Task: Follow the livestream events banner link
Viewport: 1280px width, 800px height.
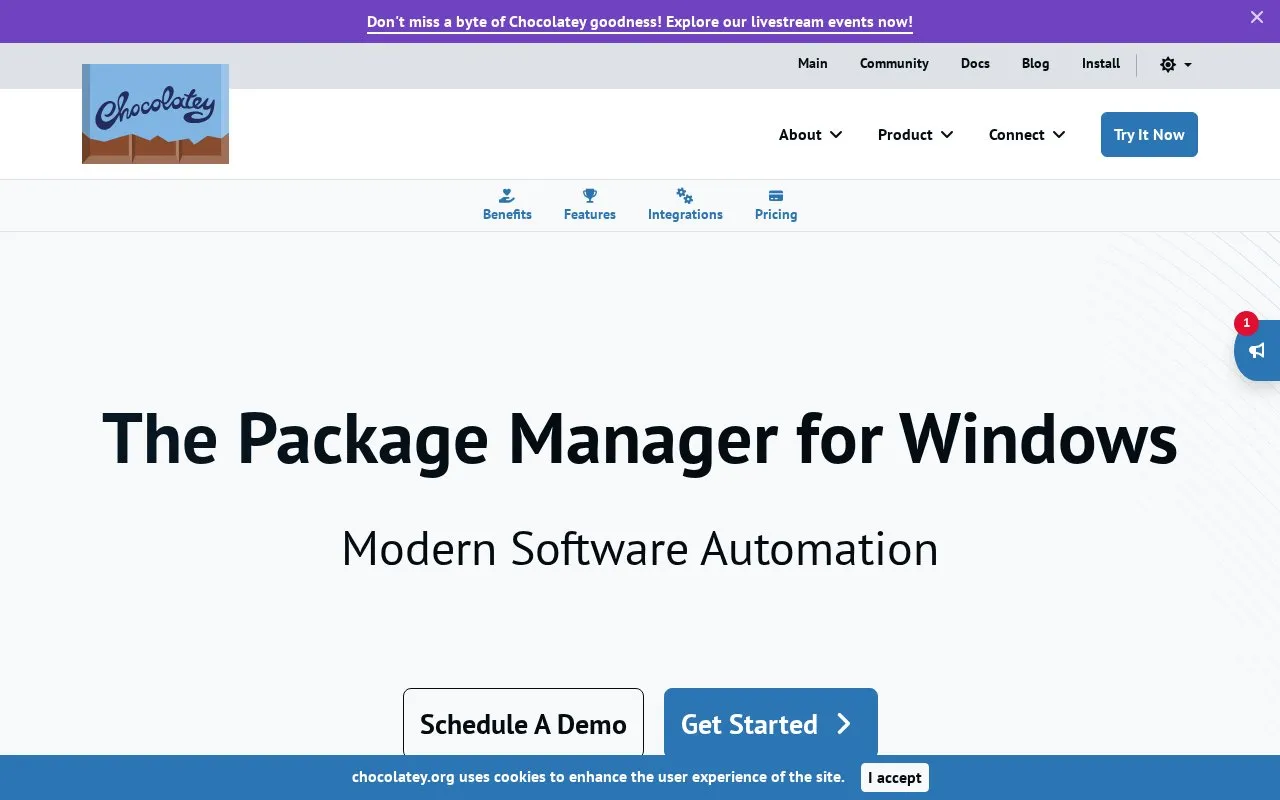Action: tap(640, 22)
